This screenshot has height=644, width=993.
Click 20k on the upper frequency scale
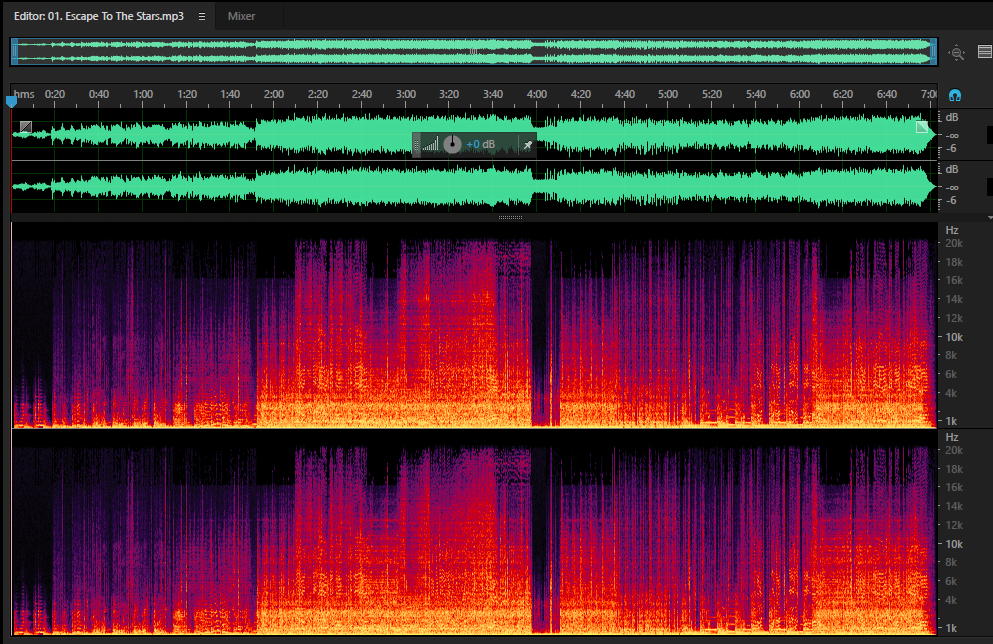coord(954,243)
